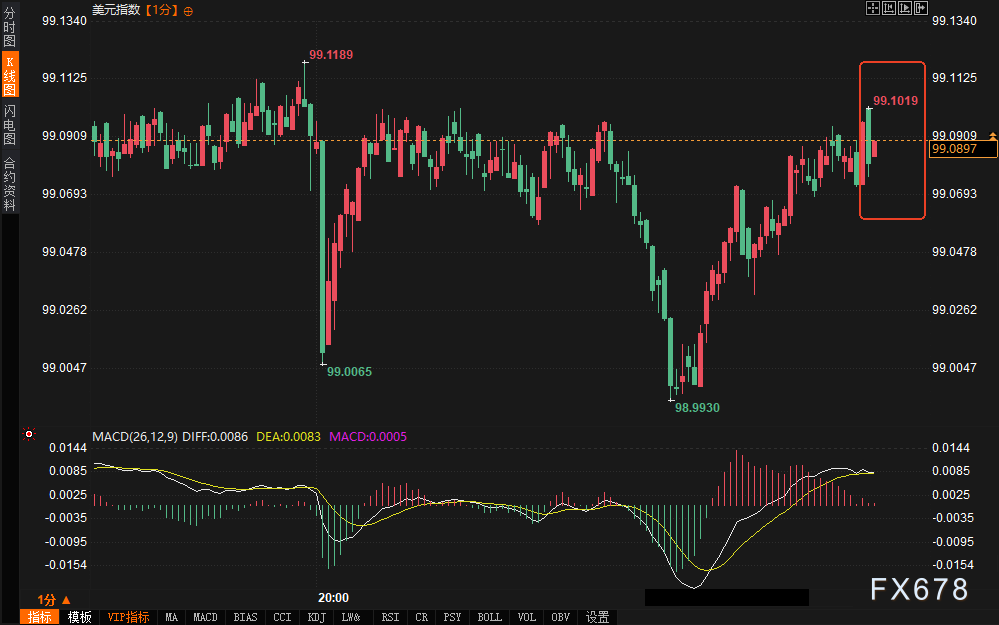Click the rightmost icon with right-pointing arrow

tap(921, 8)
